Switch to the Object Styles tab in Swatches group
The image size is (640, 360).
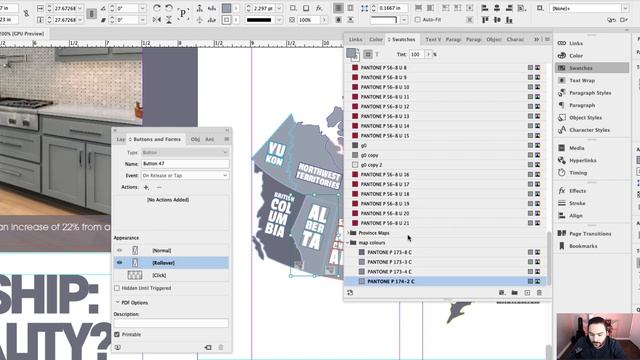tap(494, 39)
